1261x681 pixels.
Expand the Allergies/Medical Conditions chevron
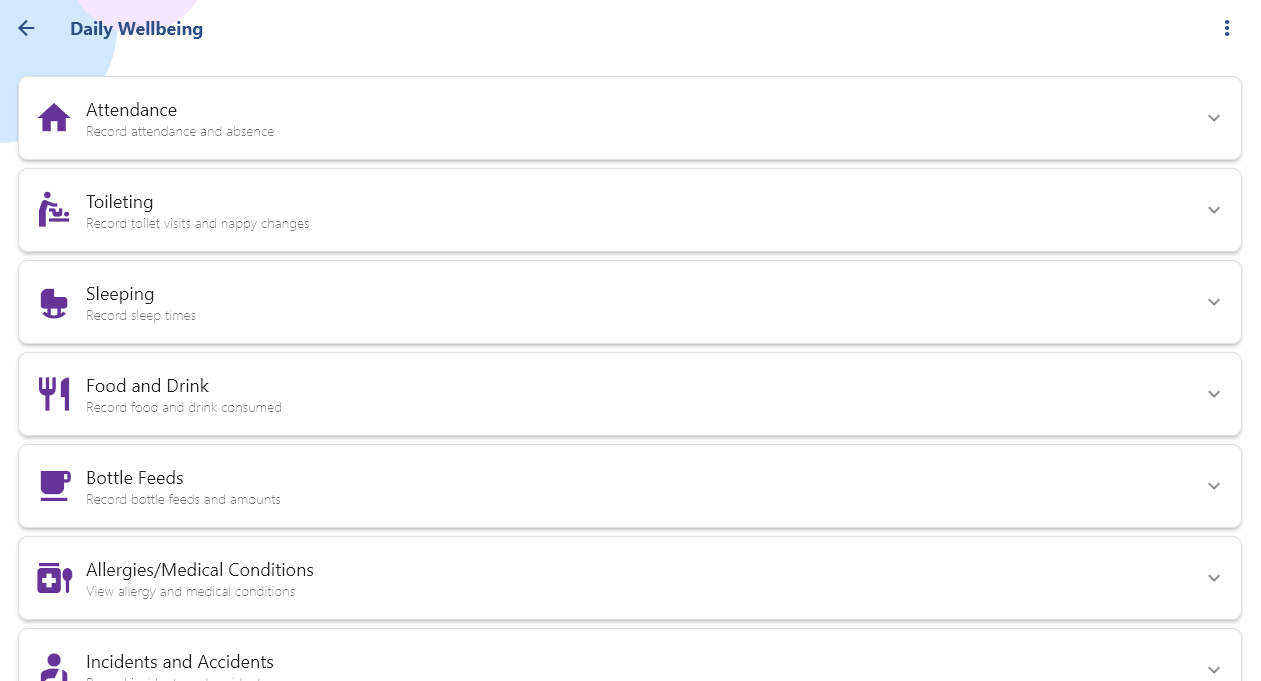(1214, 578)
